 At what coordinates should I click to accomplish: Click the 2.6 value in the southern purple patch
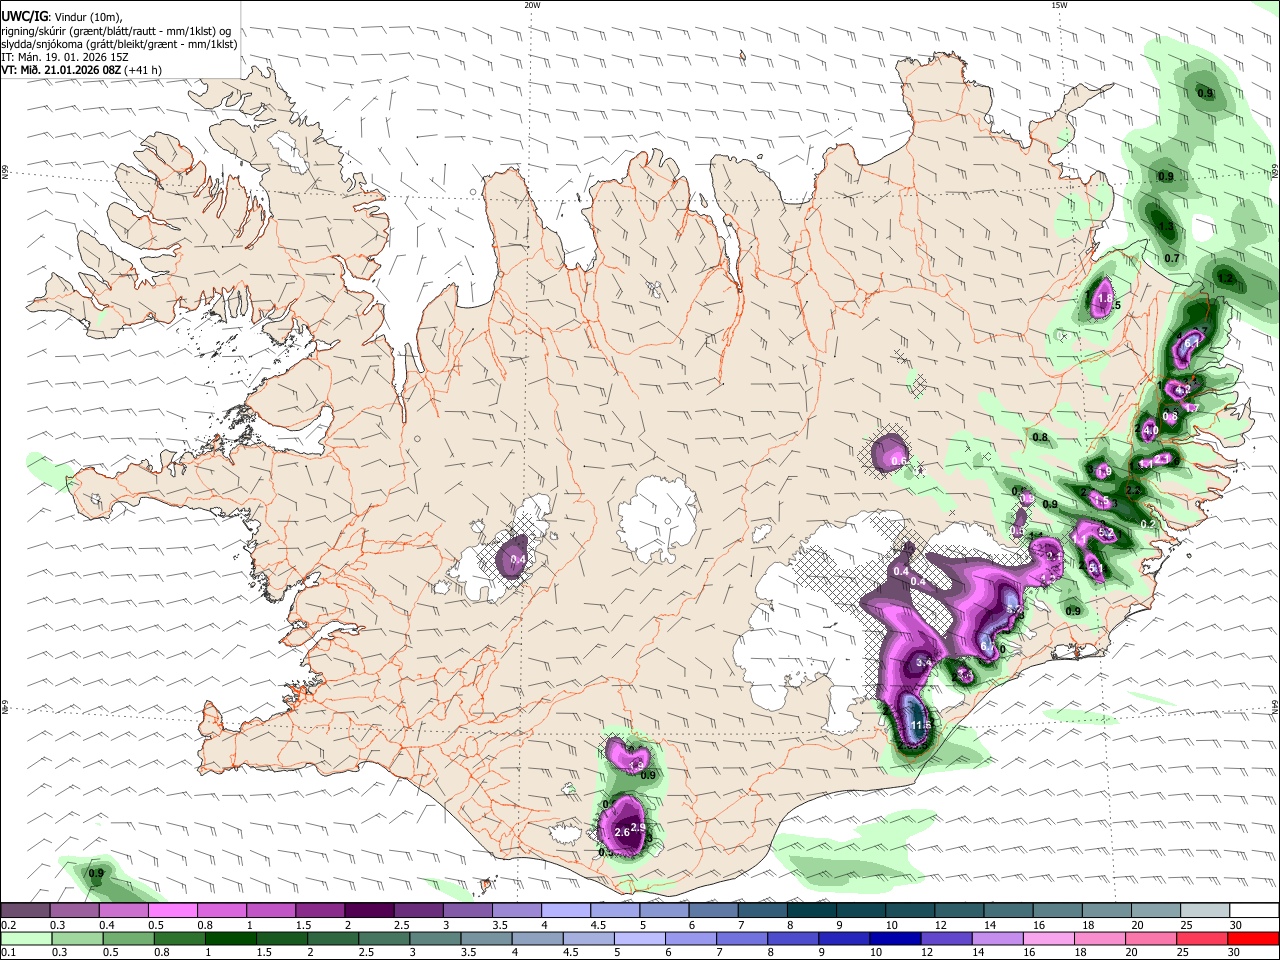pos(621,832)
